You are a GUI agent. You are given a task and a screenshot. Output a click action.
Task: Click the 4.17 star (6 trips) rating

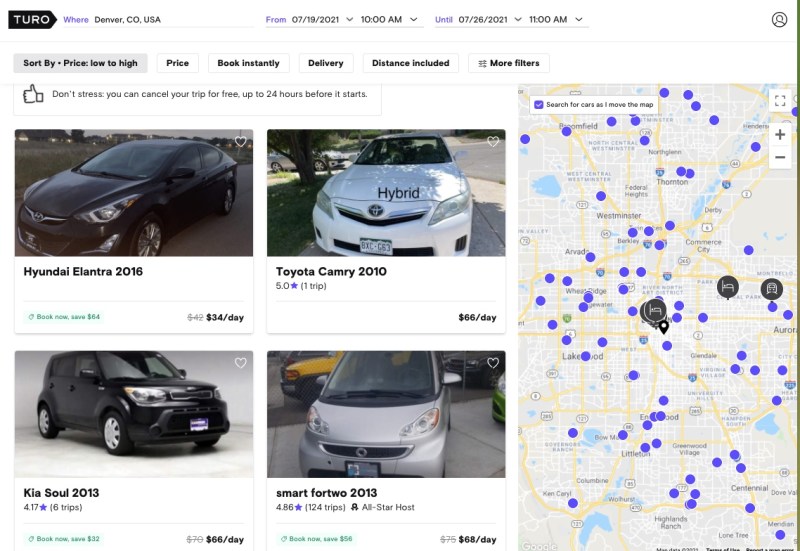(53, 507)
